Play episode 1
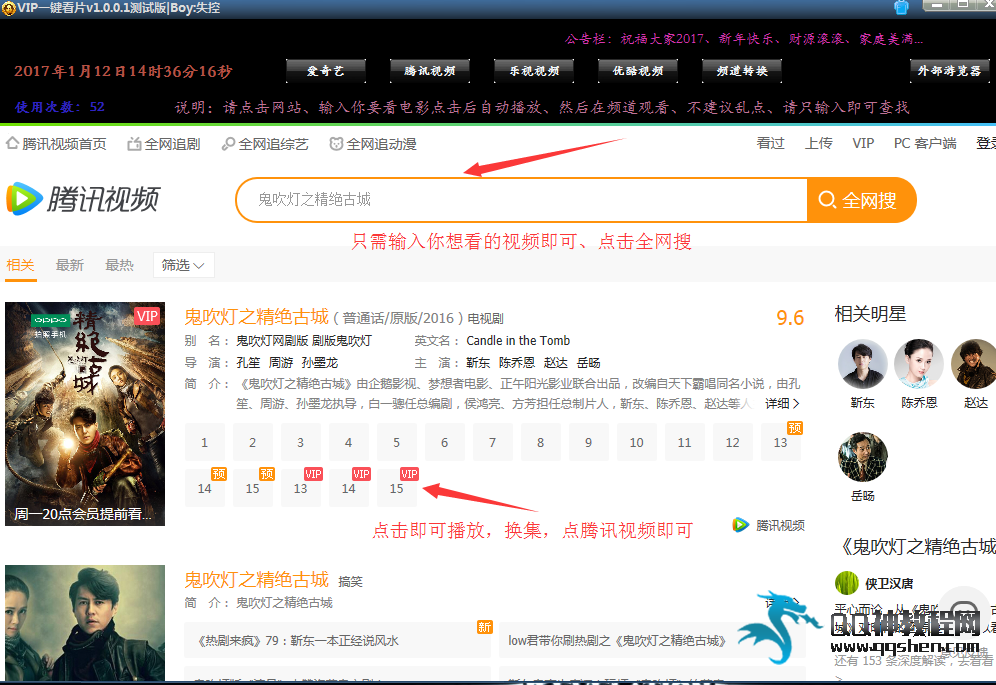The height and width of the screenshot is (685, 996). pos(205,442)
